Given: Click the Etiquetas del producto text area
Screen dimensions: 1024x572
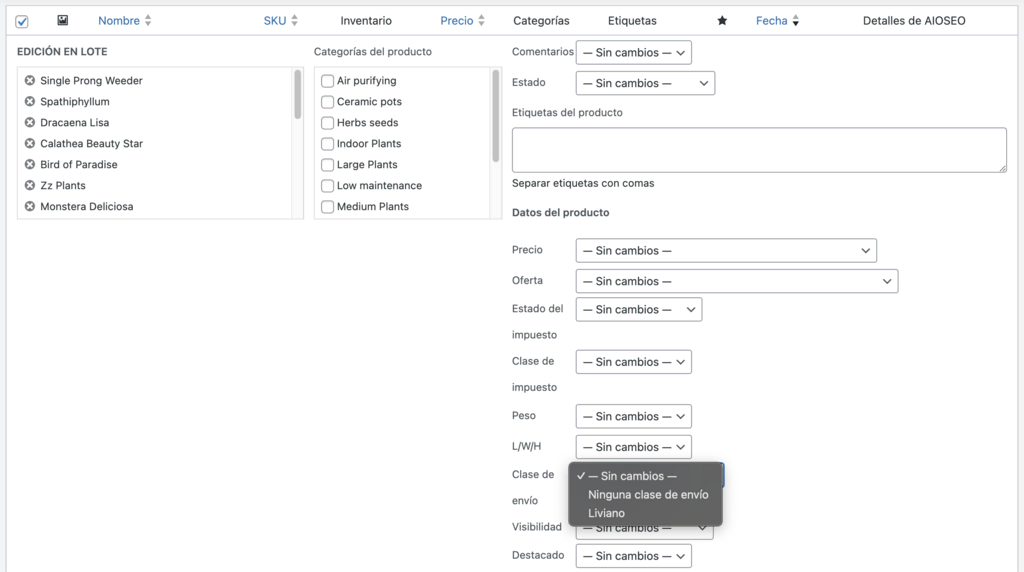Looking at the screenshot, I should [758, 150].
